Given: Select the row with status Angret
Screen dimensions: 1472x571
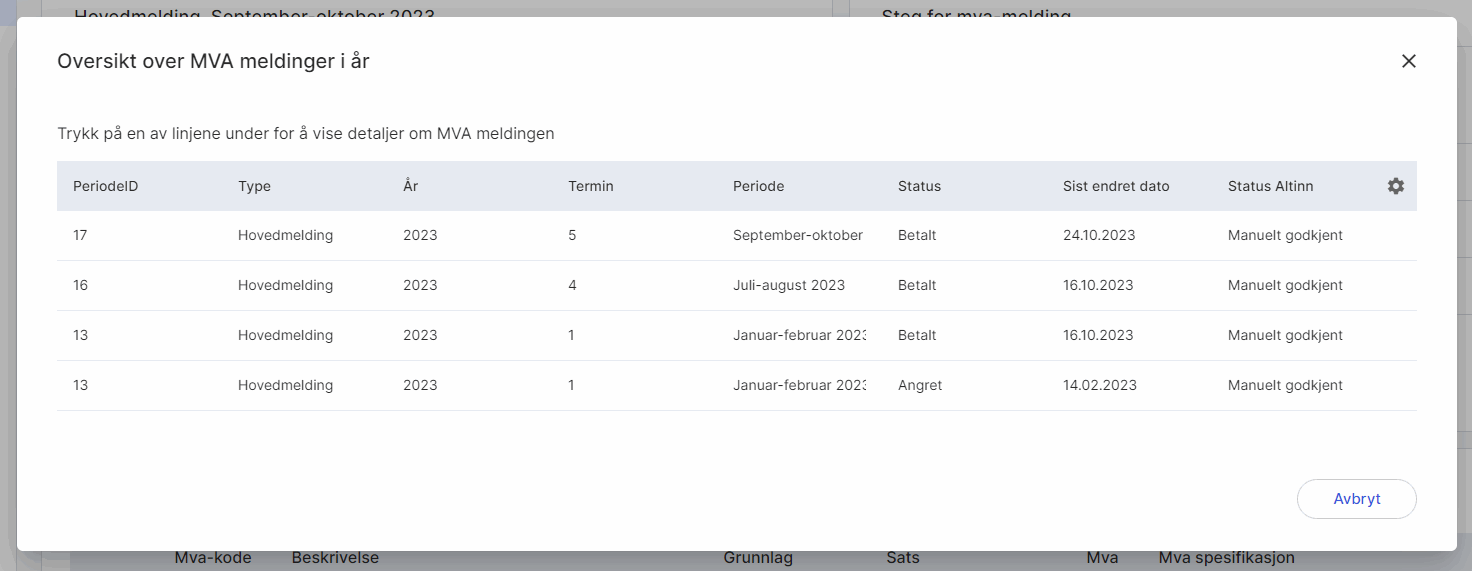Looking at the screenshot, I should [919, 386].
